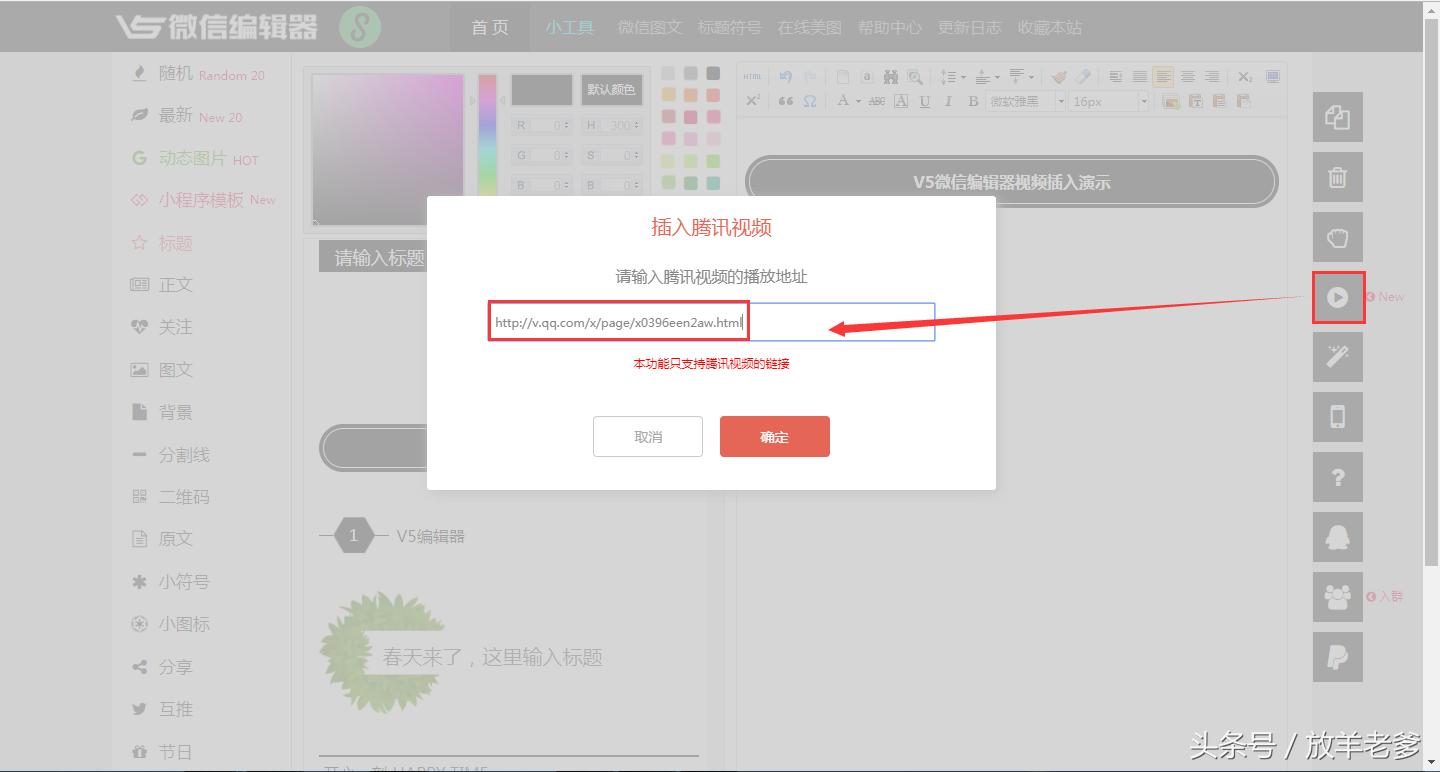
Task: Click the 取消 cancel button
Action: tap(648, 437)
